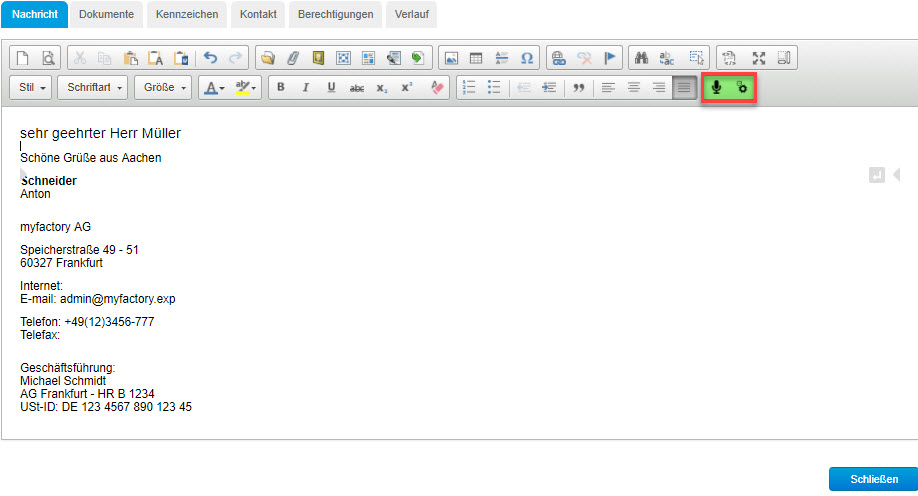Remove formatting with eraser icon
918x496 pixels.
click(437, 88)
